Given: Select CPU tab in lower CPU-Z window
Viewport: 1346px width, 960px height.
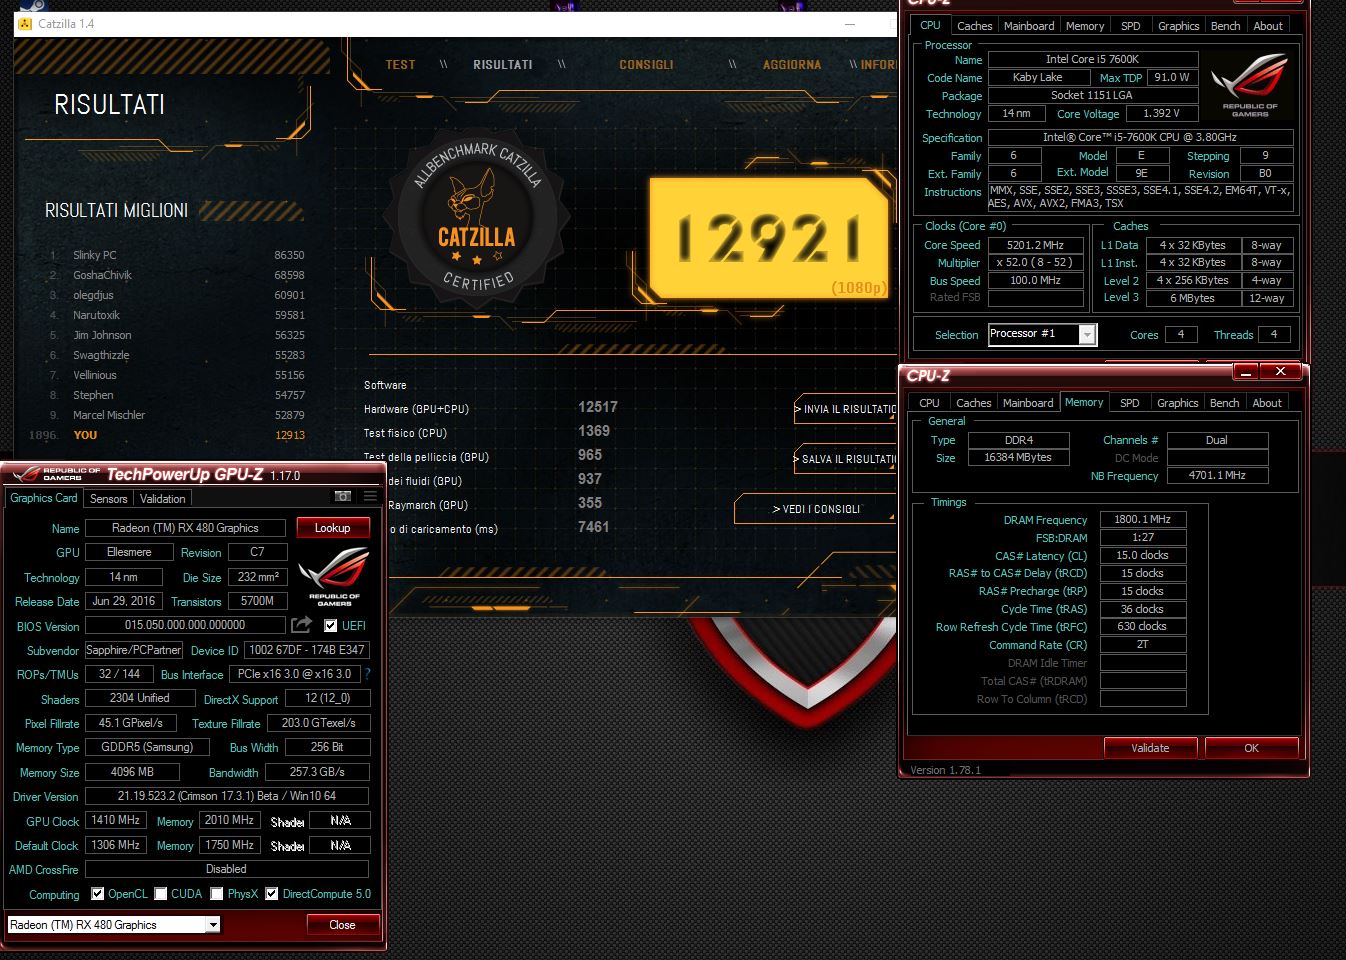Looking at the screenshot, I should click(929, 403).
